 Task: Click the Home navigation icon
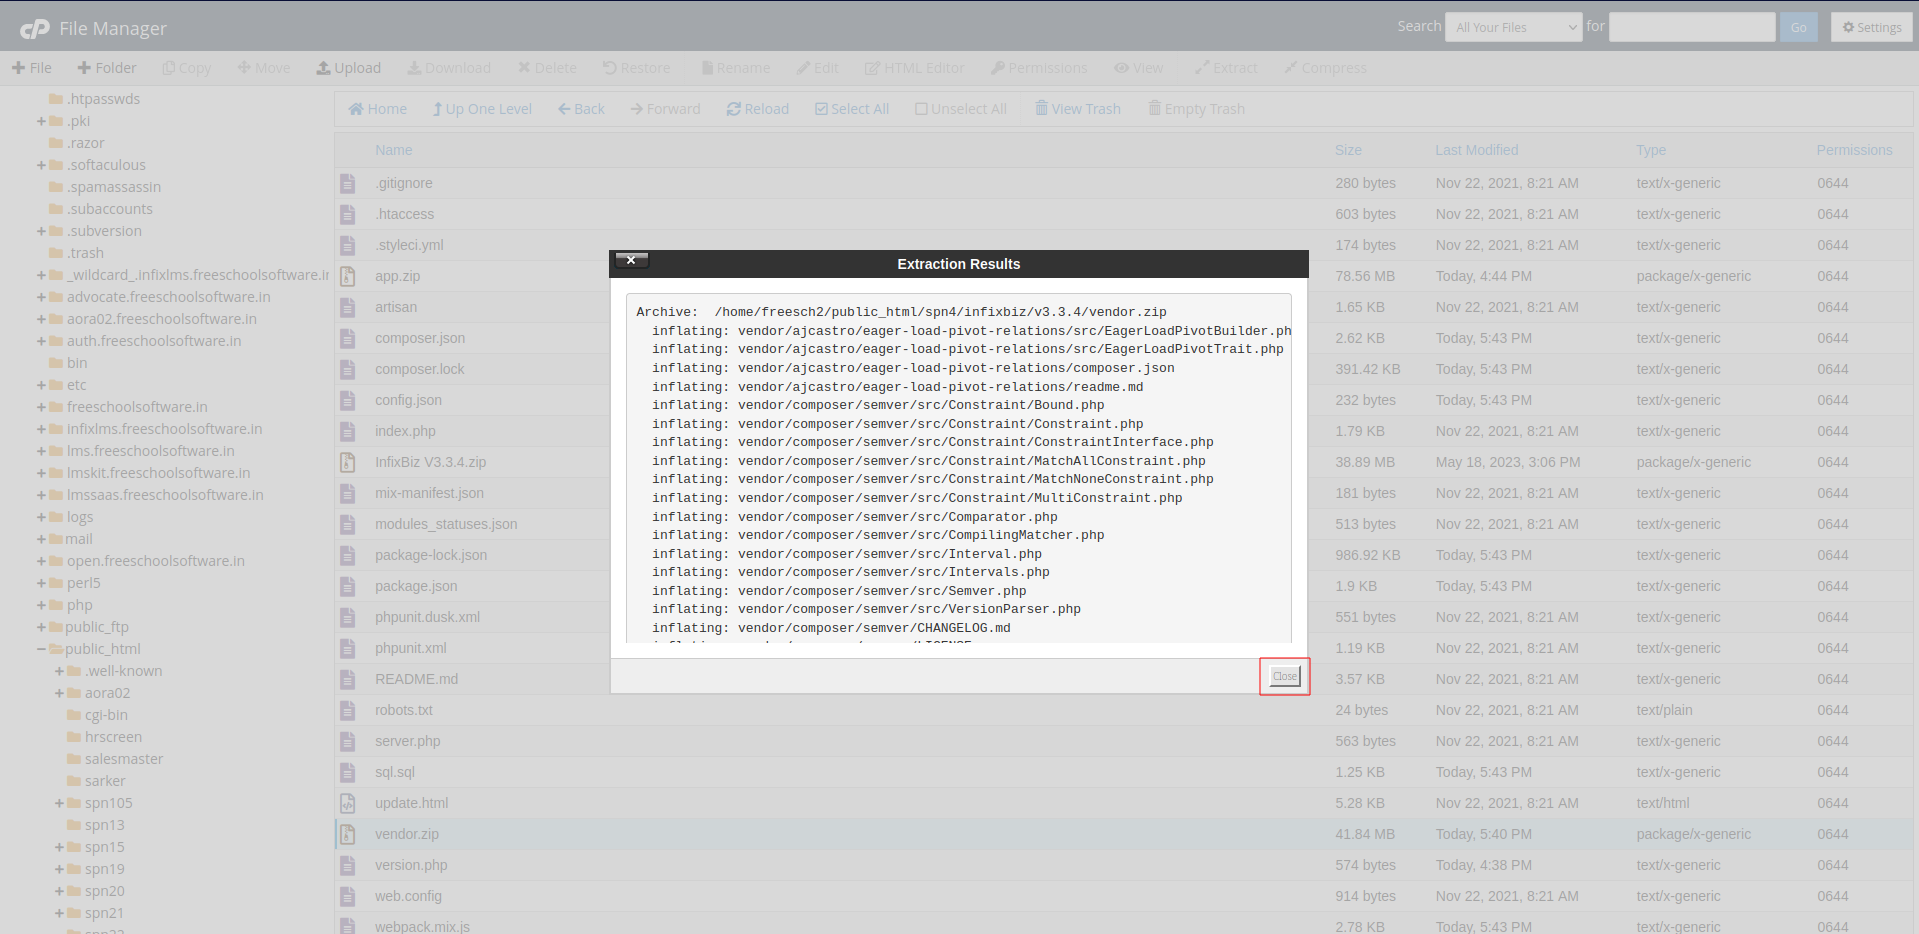356,109
